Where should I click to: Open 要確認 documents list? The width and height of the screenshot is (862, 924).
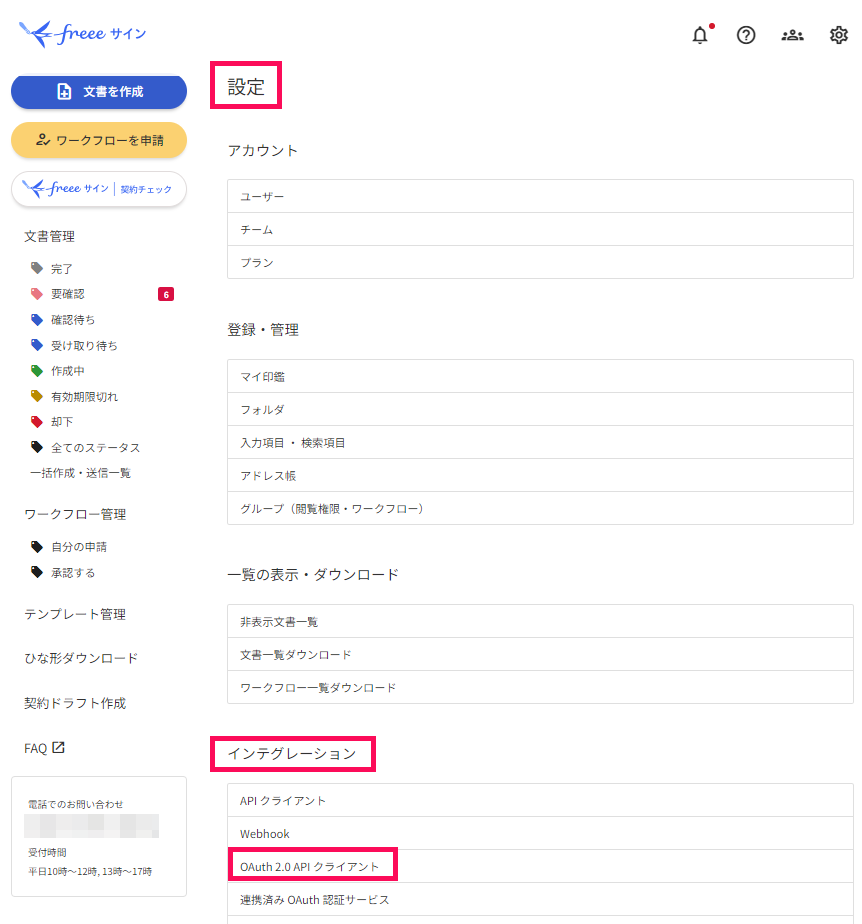(x=68, y=294)
